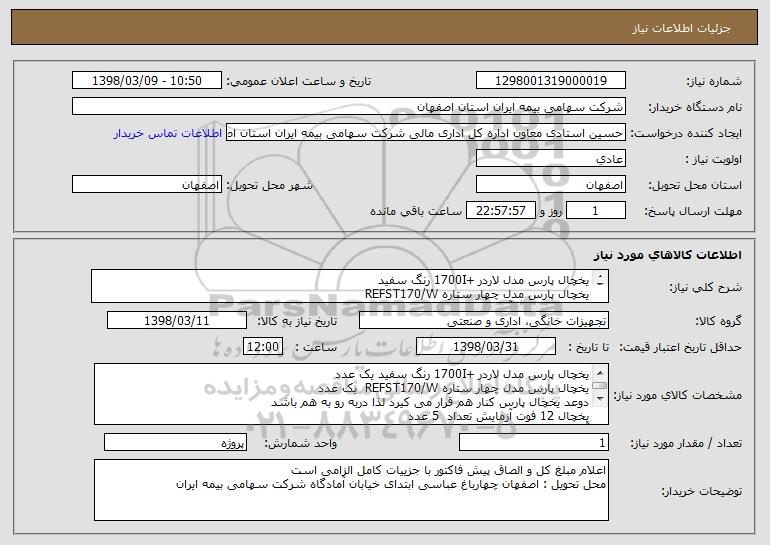Click down arrow of مشخصات کالا scrollbar
Screen dimensions: 770x545
600,399
